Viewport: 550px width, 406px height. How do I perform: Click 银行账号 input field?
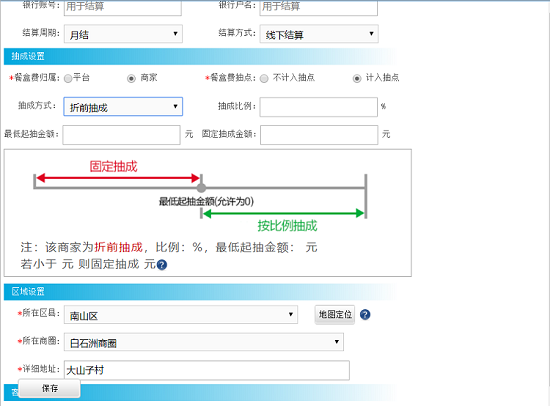123,7
